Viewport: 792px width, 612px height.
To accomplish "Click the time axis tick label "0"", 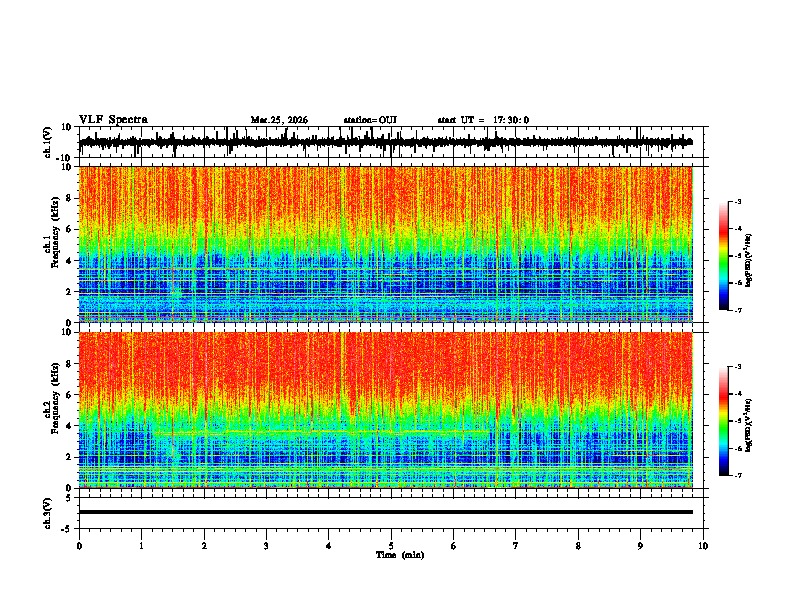I will pos(79,546).
